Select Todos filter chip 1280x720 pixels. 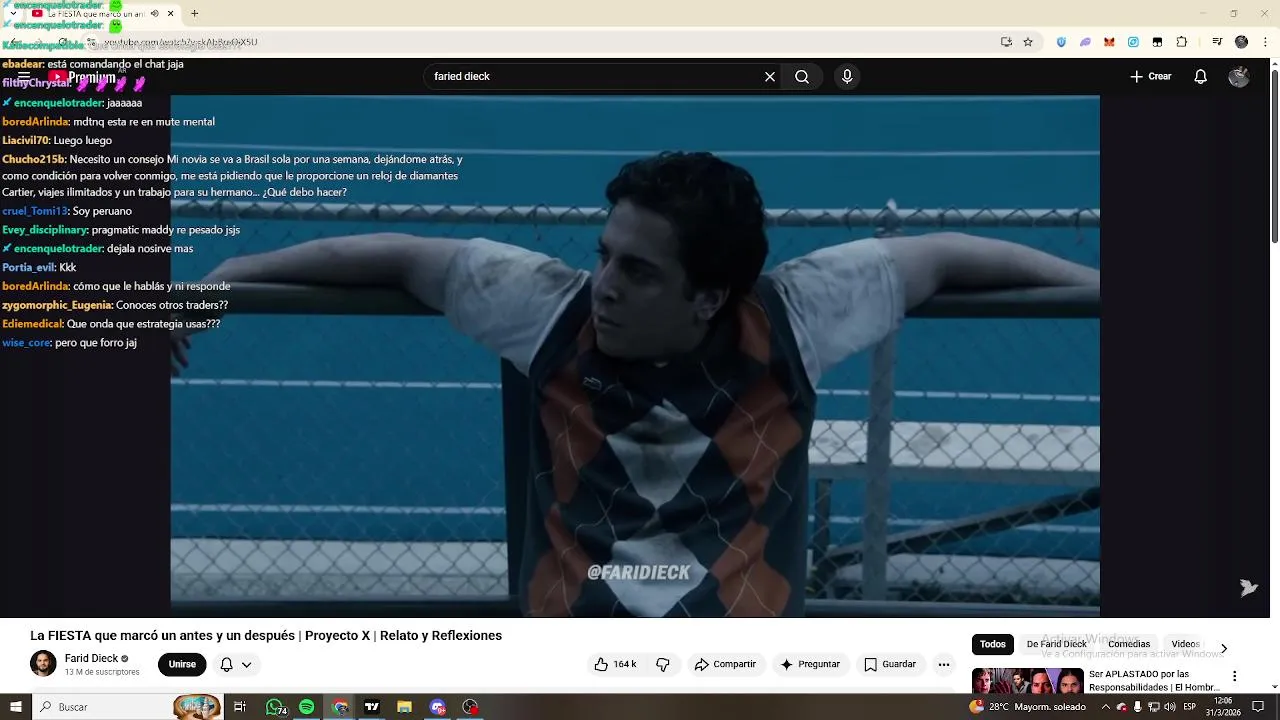pyautogui.click(x=993, y=645)
